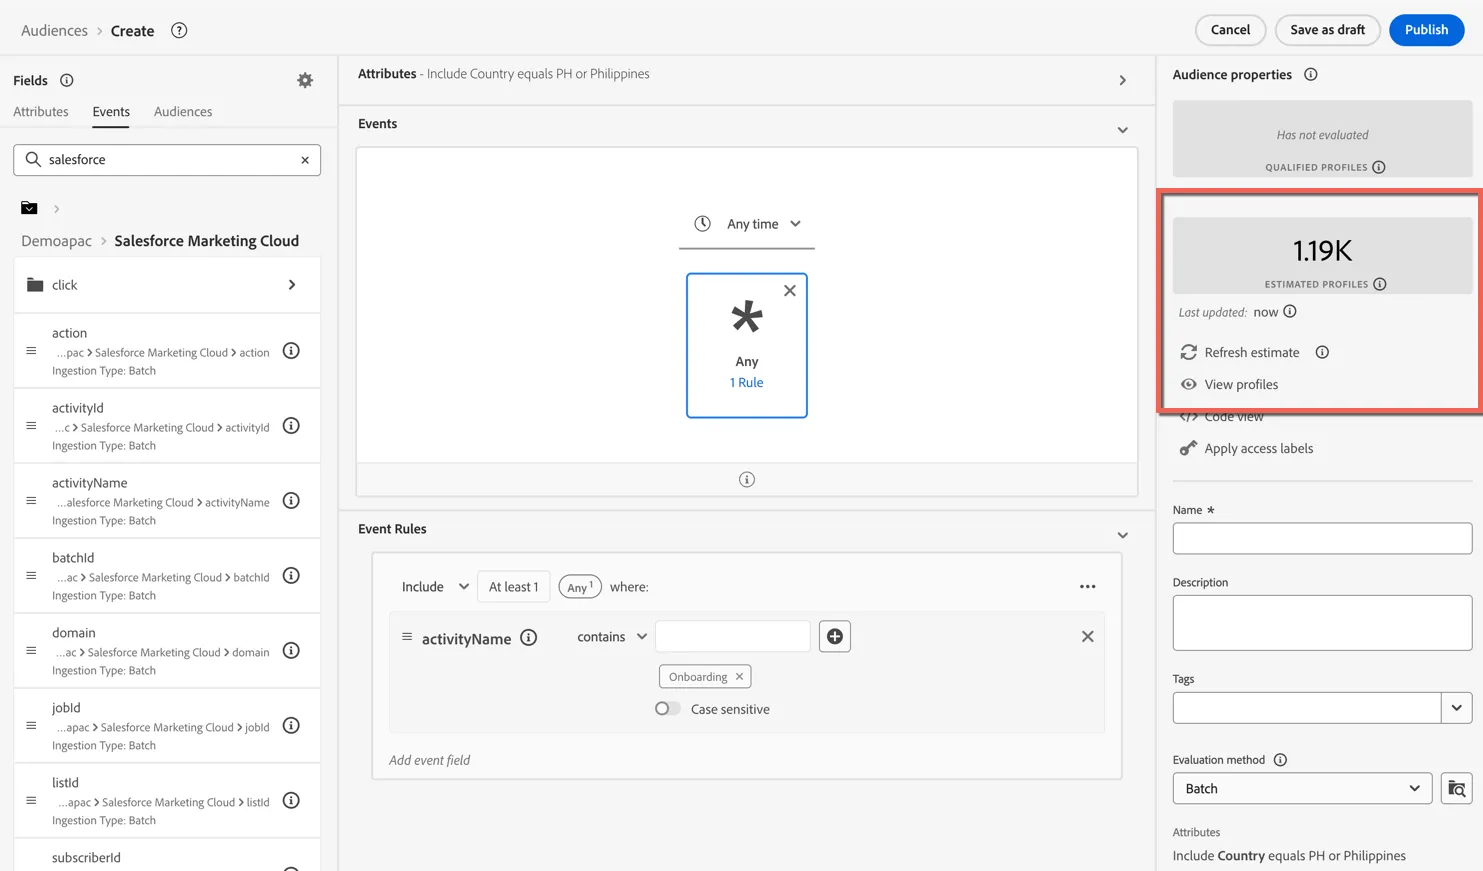Click the info icon below the events canvas
This screenshot has width=1483, height=871.
click(x=747, y=480)
